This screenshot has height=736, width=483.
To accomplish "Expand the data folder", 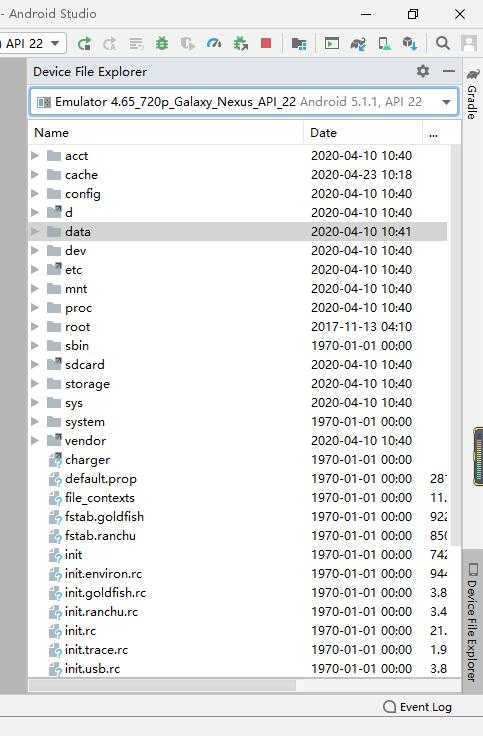I will click(x=35, y=231).
